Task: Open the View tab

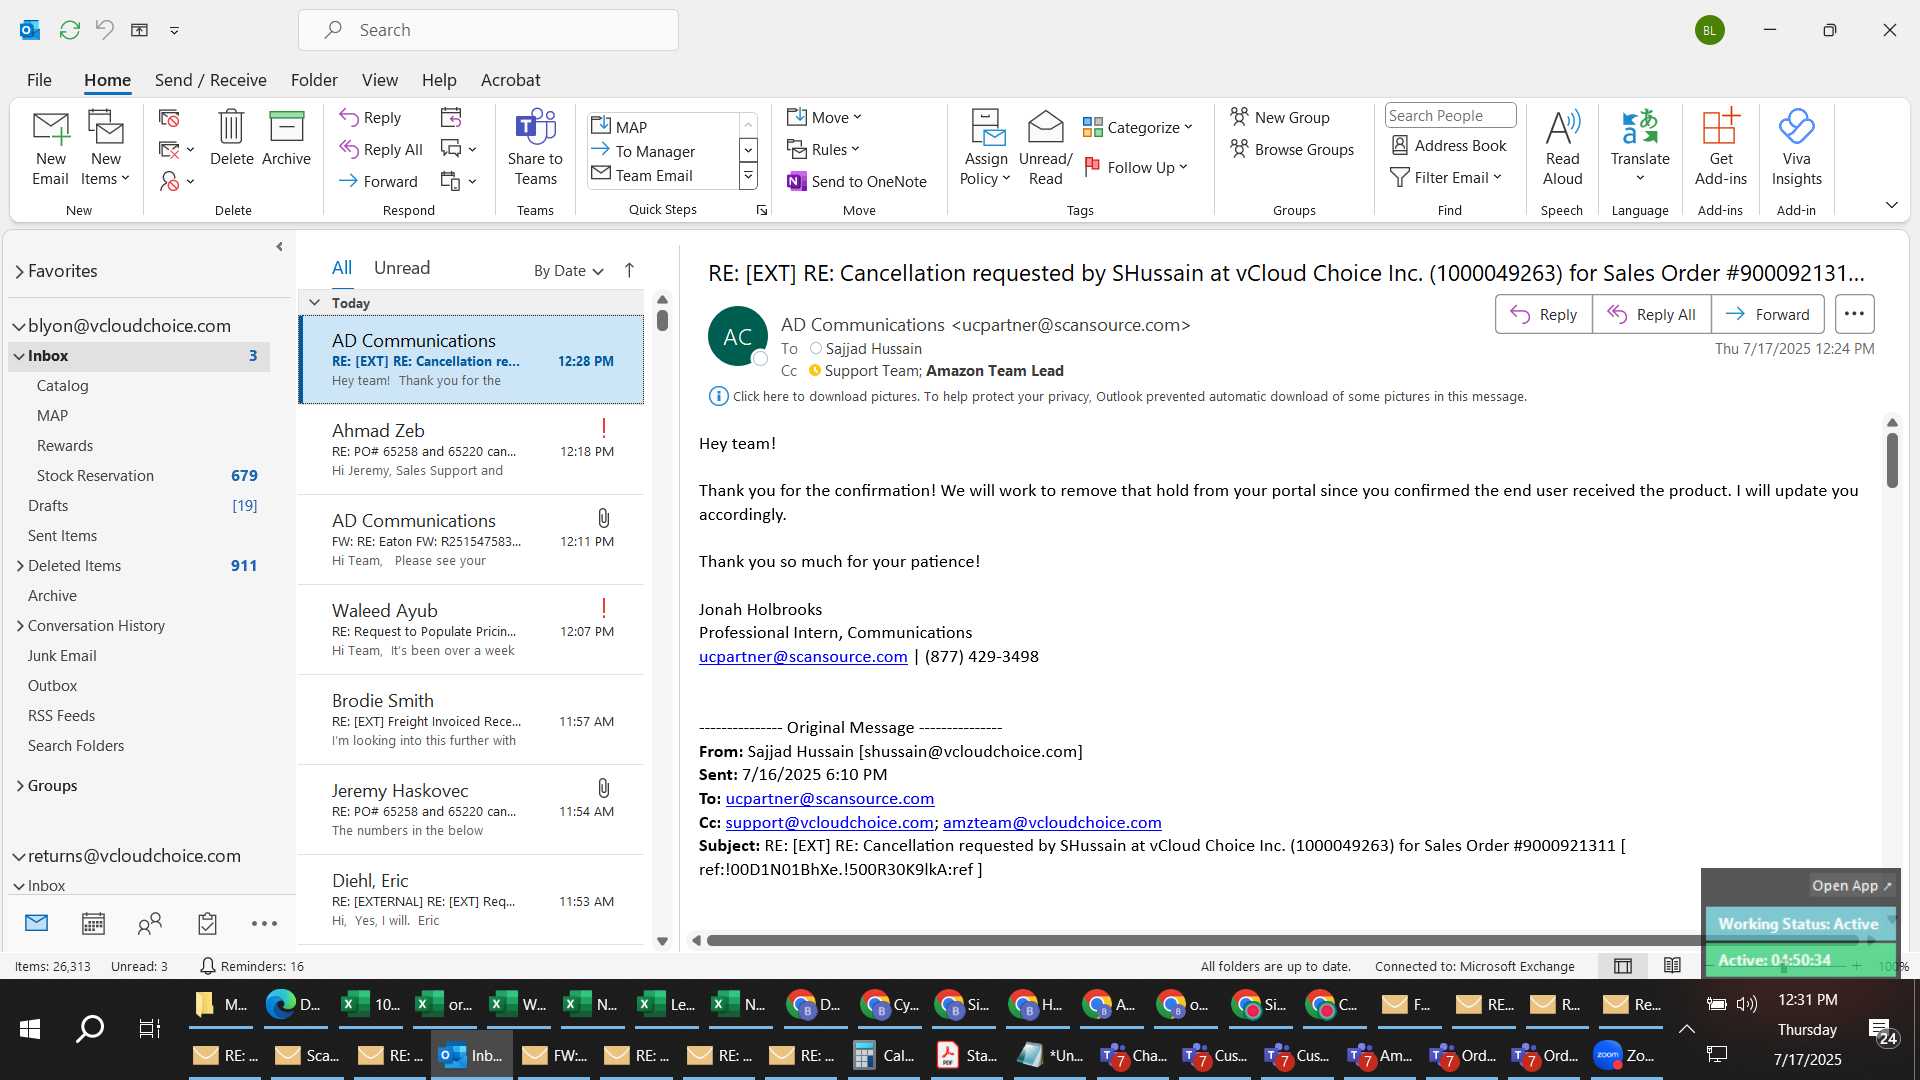Action: click(379, 80)
